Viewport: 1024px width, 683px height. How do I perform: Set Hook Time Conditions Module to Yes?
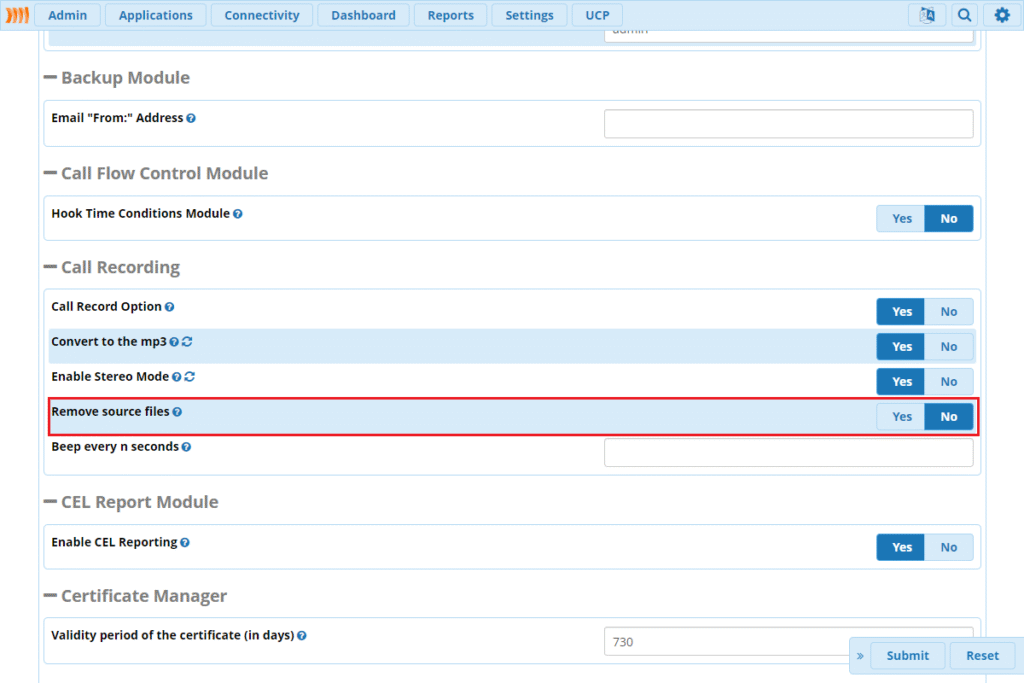tap(901, 218)
